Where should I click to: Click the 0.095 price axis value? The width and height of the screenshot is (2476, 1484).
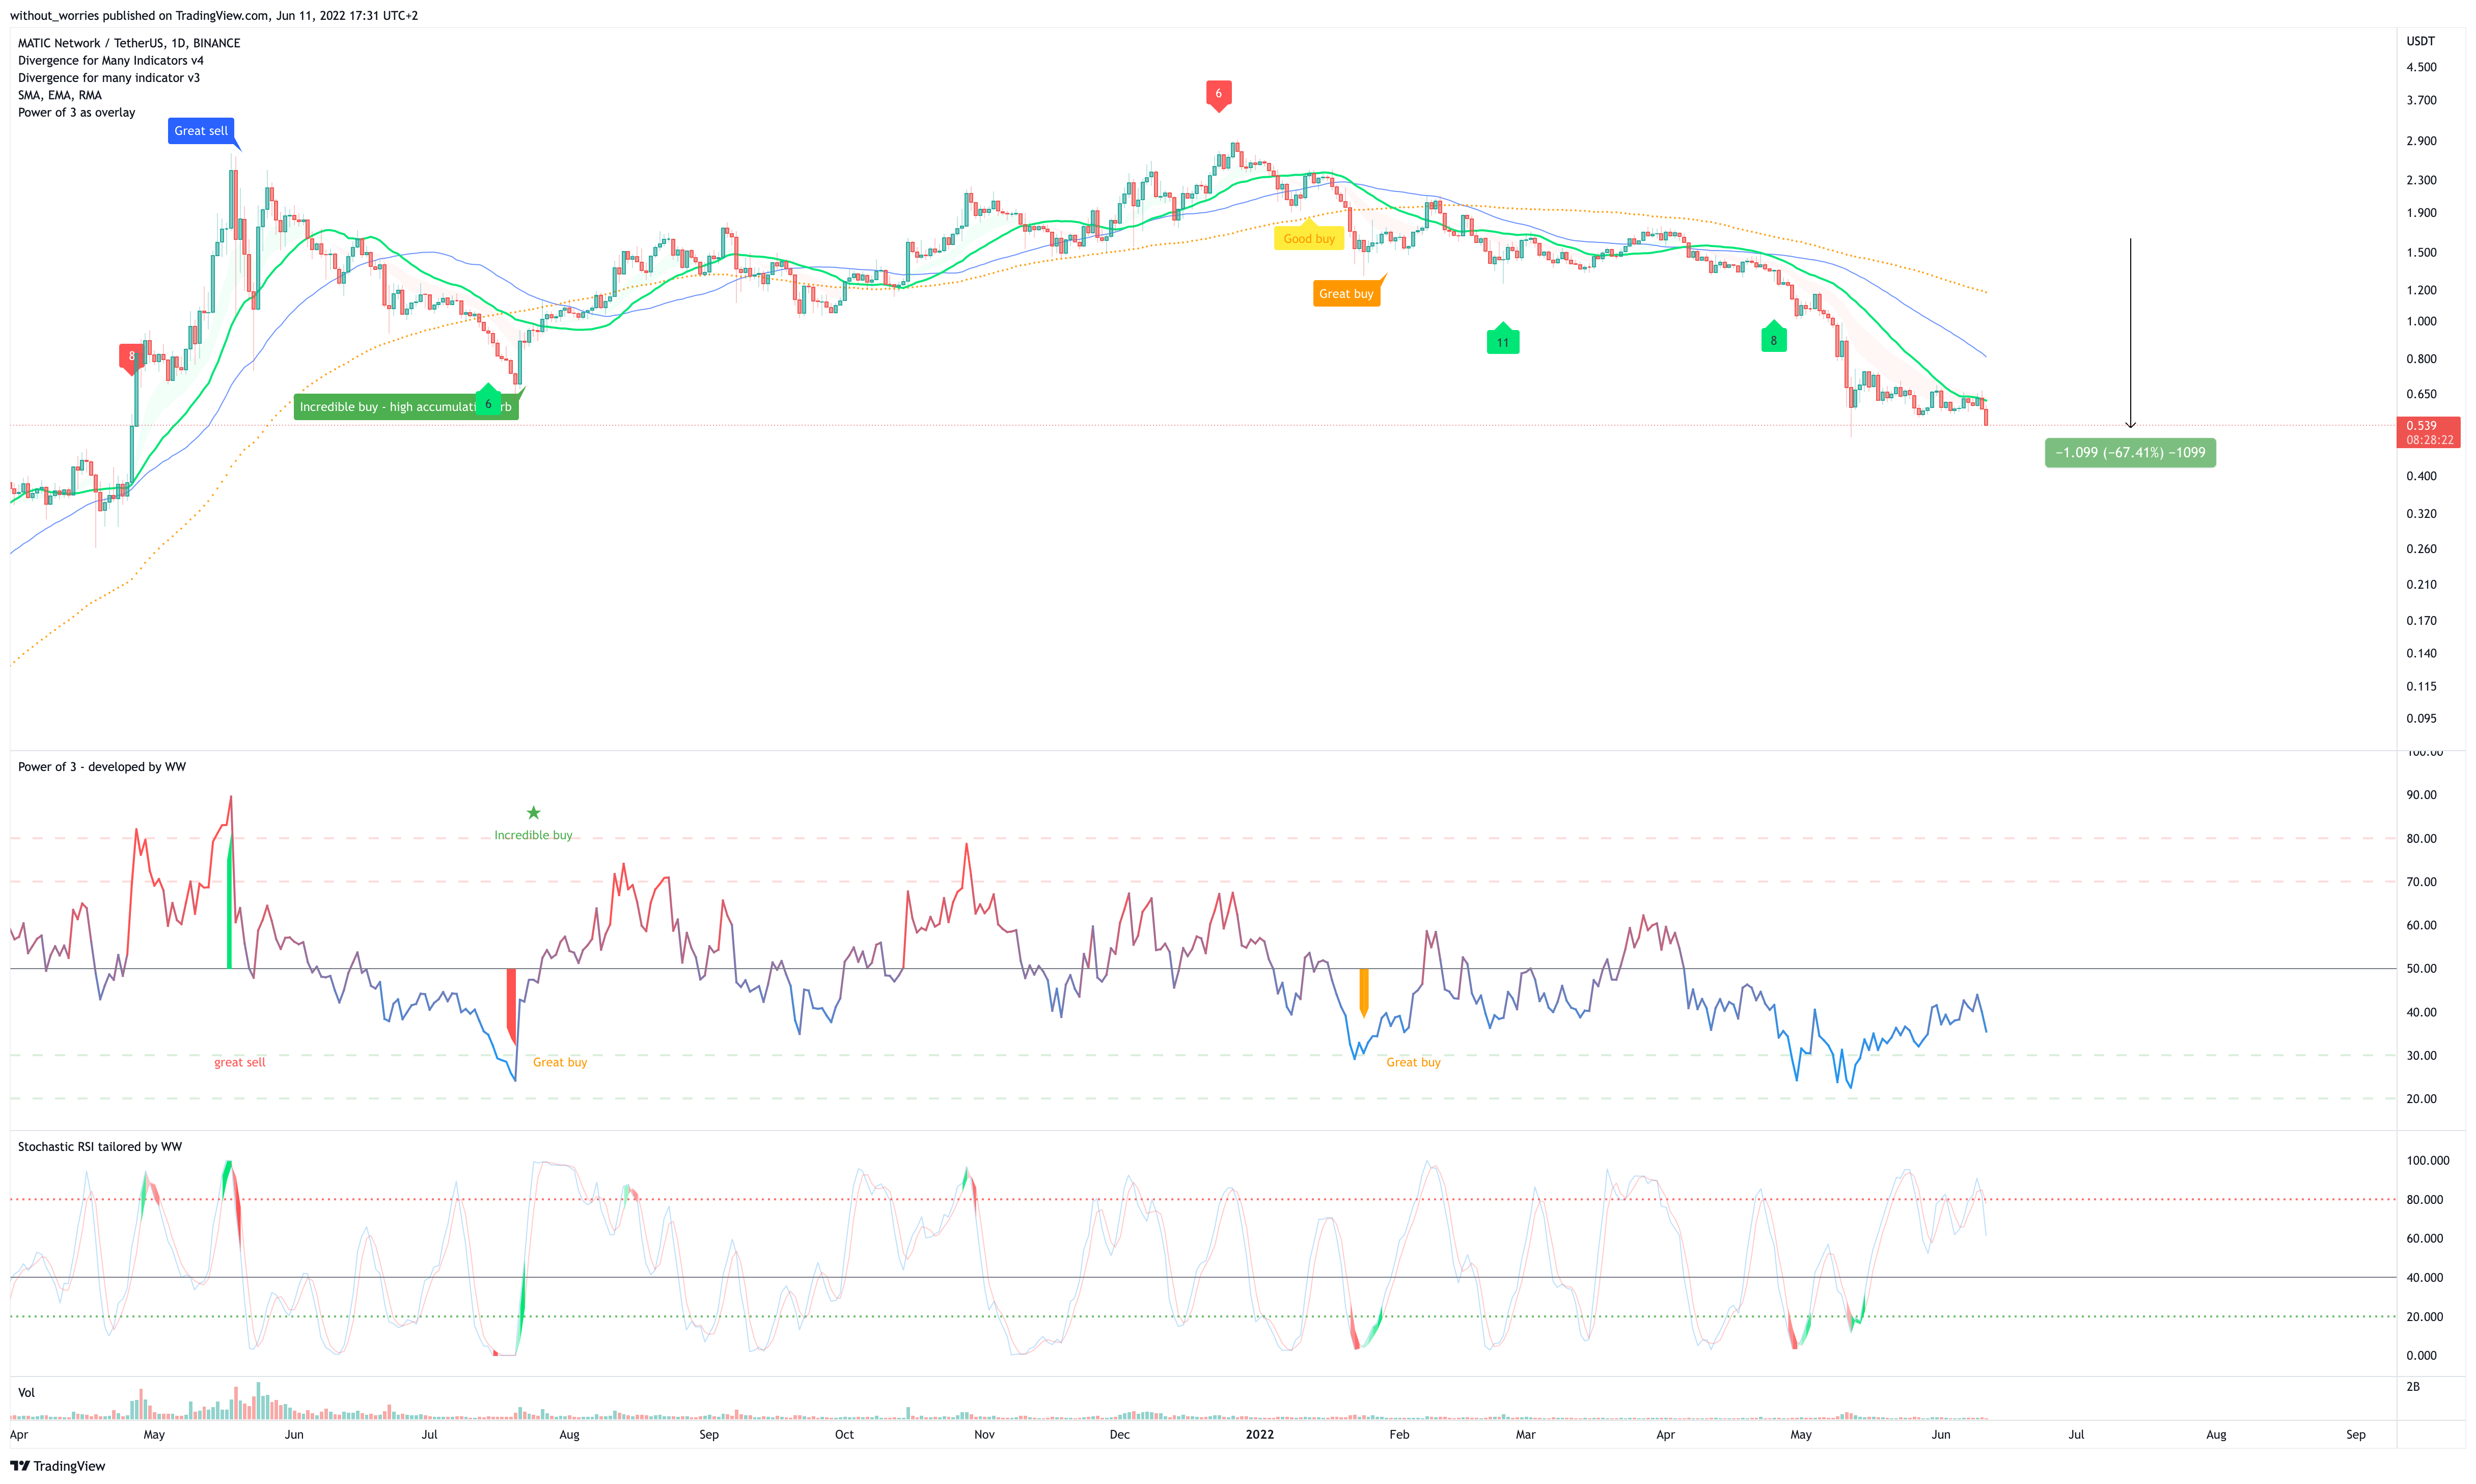click(x=2421, y=718)
